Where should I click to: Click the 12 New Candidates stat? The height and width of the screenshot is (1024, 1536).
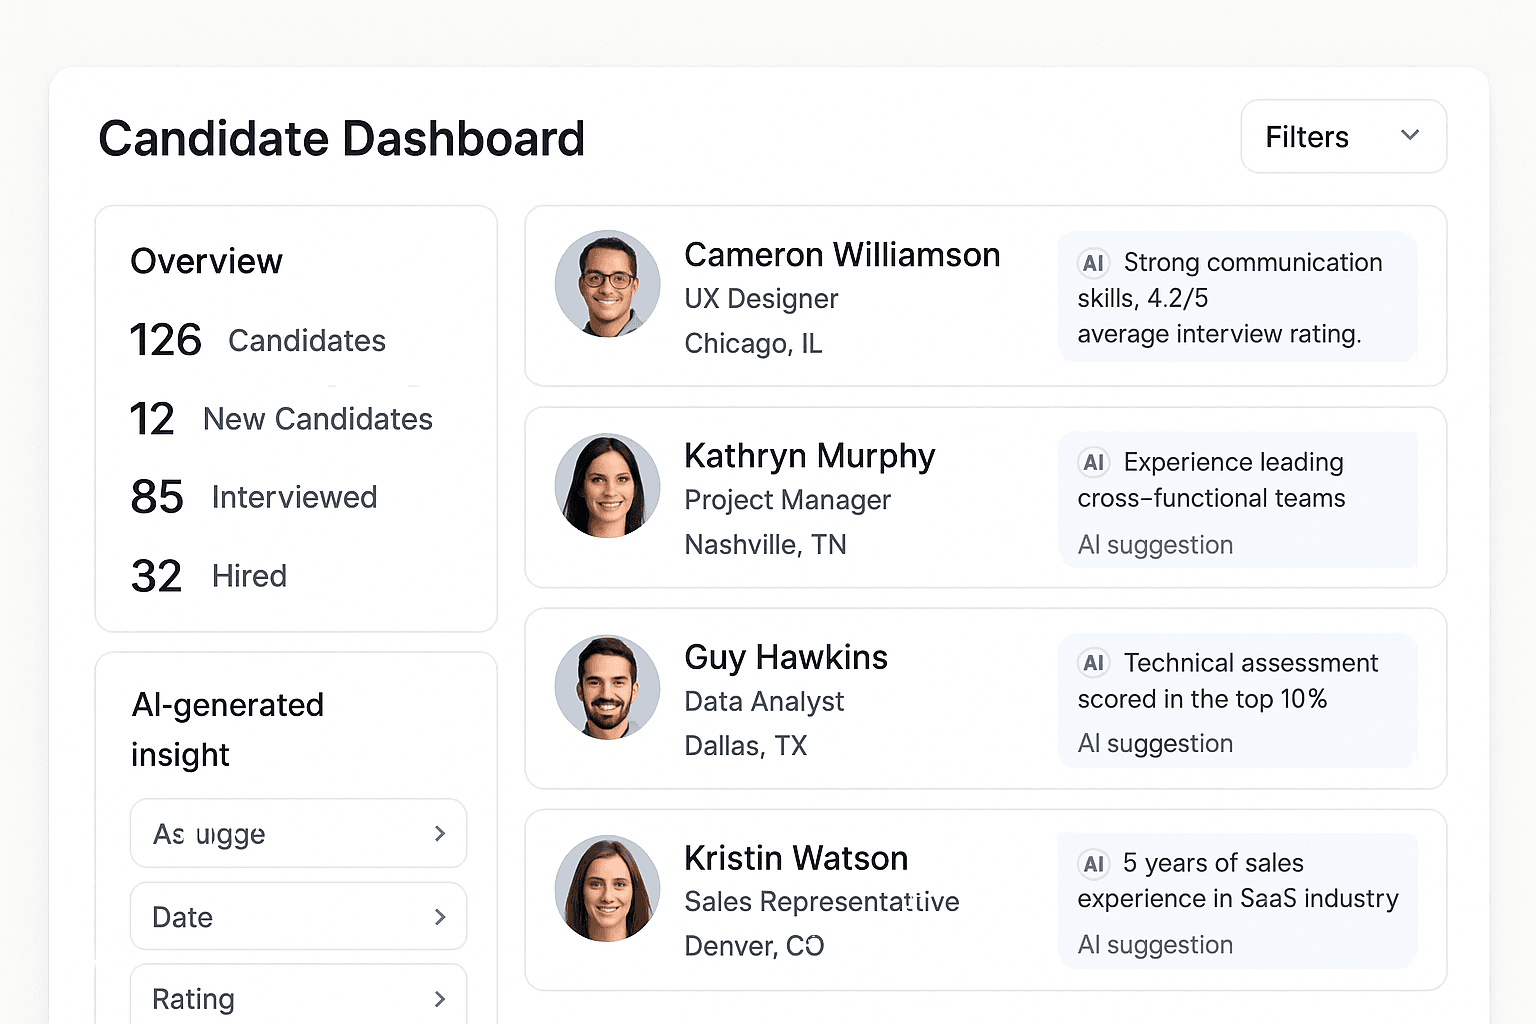281,419
